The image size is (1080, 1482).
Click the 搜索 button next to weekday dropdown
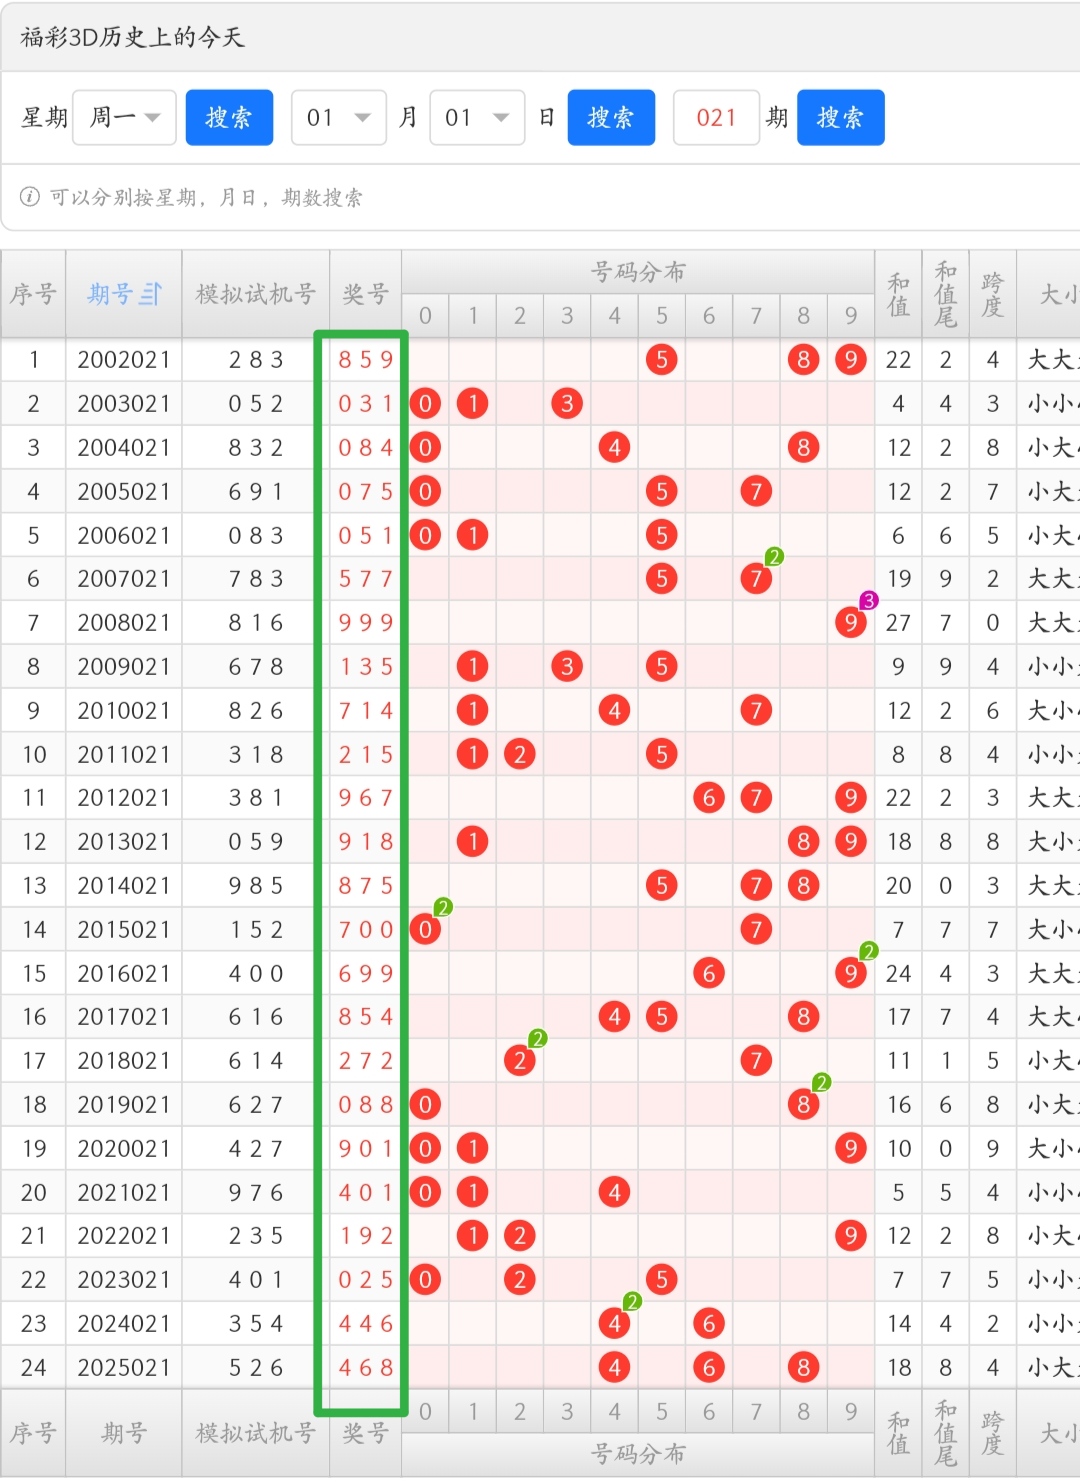(x=229, y=118)
